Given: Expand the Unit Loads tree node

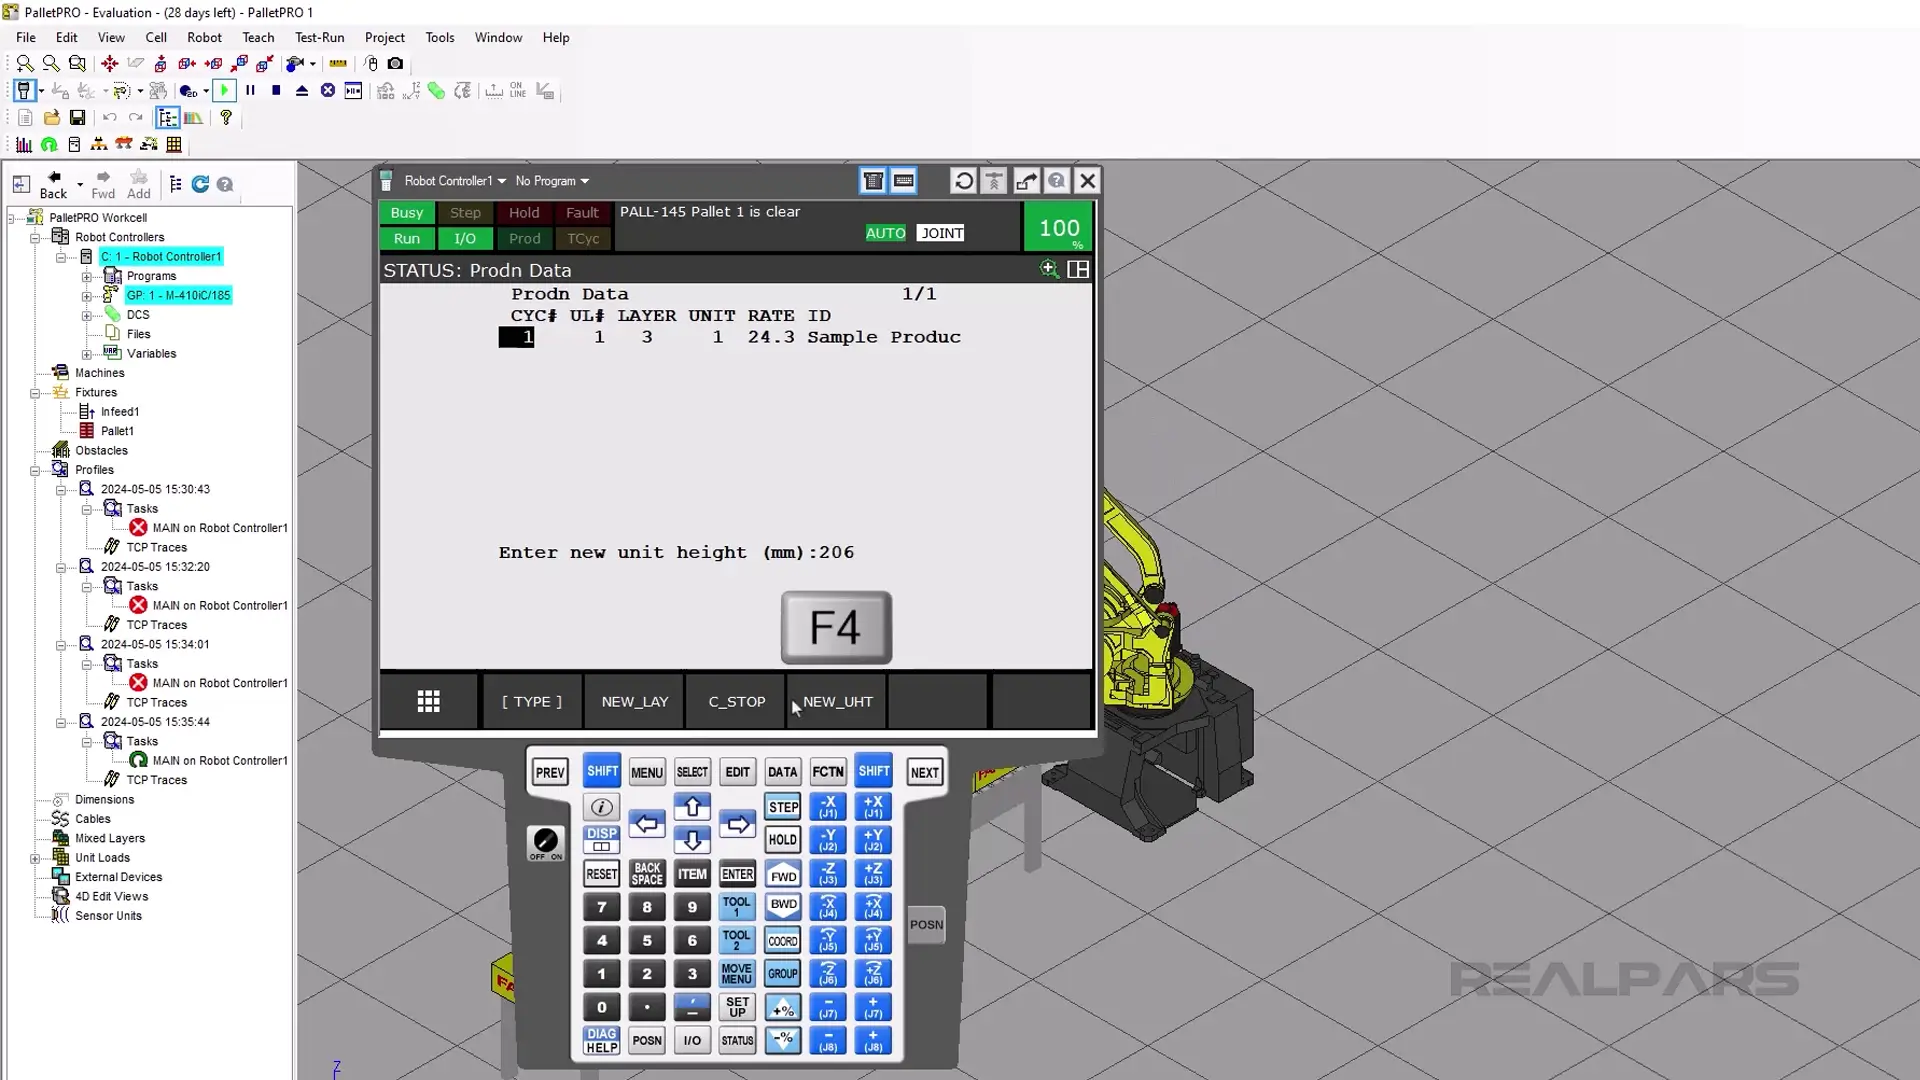Looking at the screenshot, I should (x=35, y=858).
